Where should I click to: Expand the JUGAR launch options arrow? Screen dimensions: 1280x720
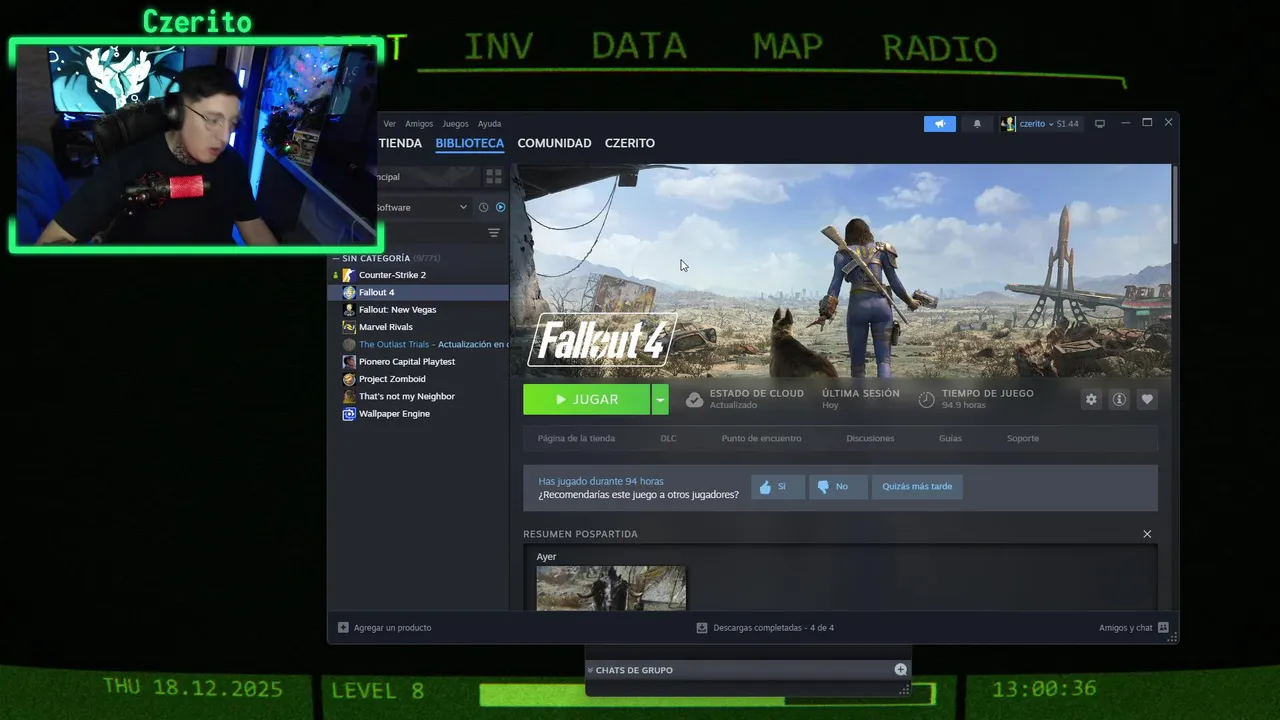(660, 399)
